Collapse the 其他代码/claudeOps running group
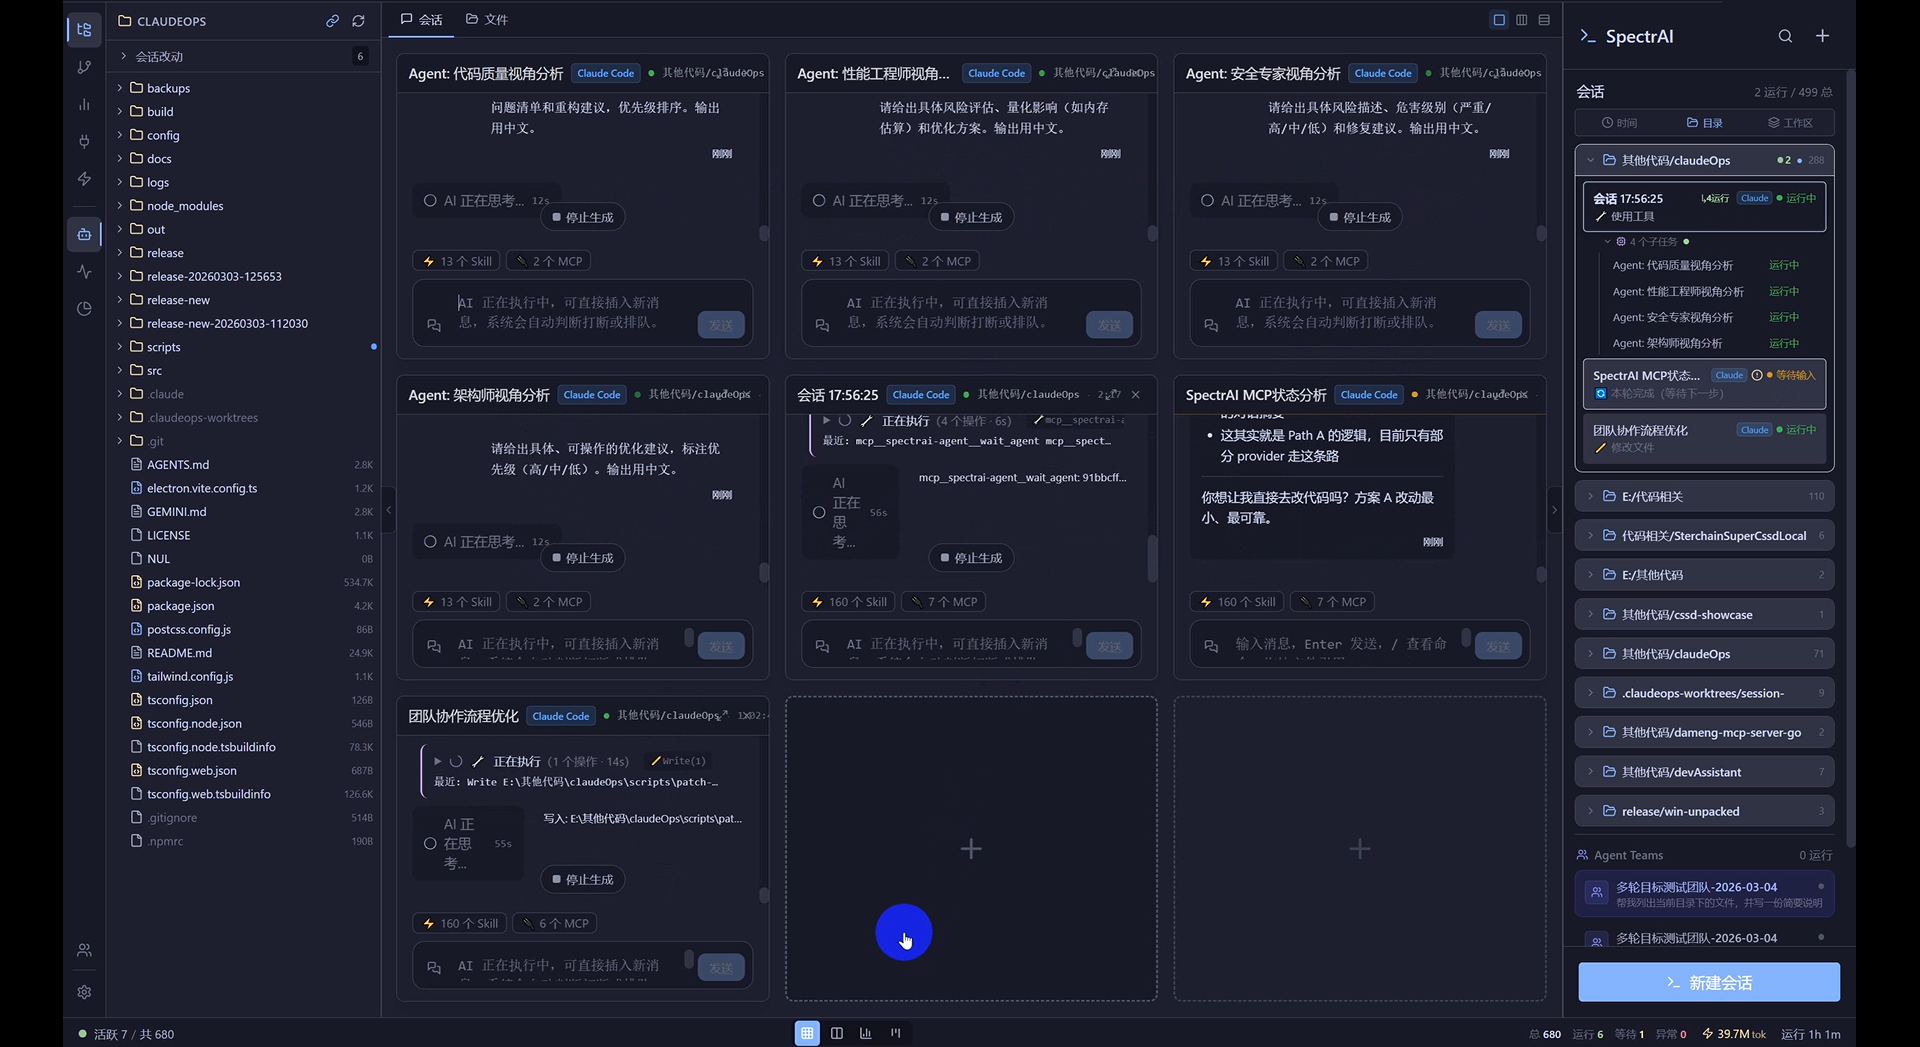Viewport: 1920px width, 1047px height. coord(1590,160)
